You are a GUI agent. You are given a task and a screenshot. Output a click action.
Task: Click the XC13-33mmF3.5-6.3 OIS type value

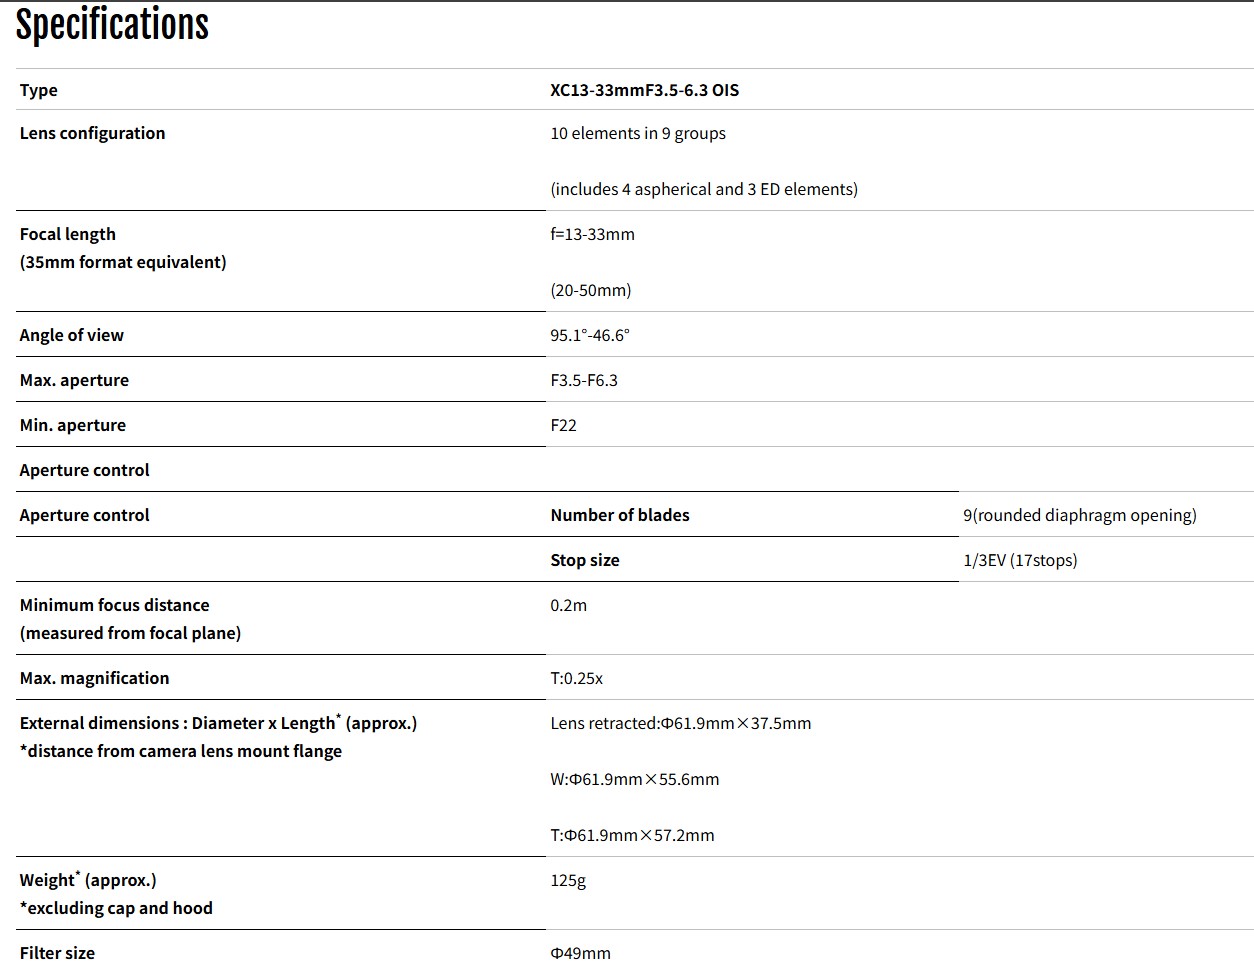click(644, 90)
